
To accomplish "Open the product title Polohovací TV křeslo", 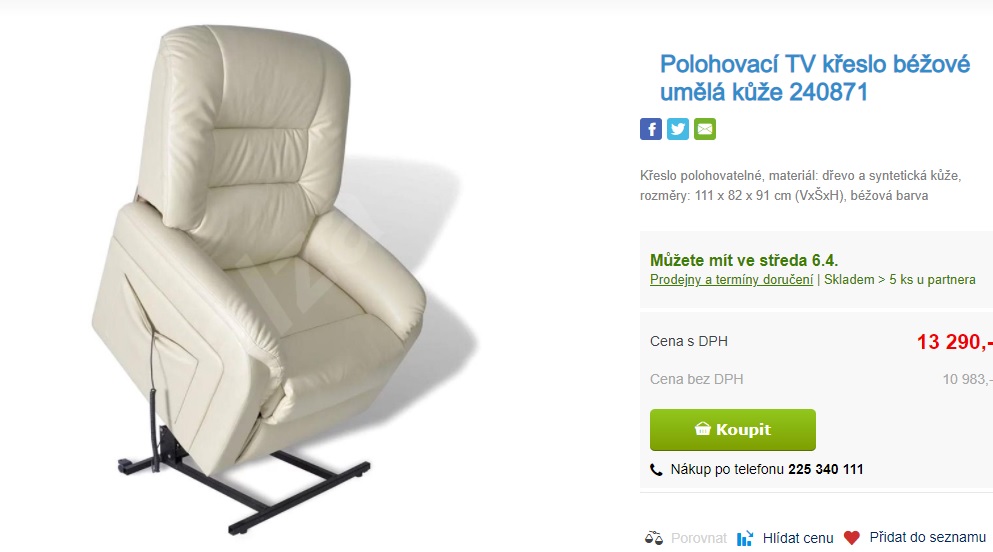I will point(814,78).
